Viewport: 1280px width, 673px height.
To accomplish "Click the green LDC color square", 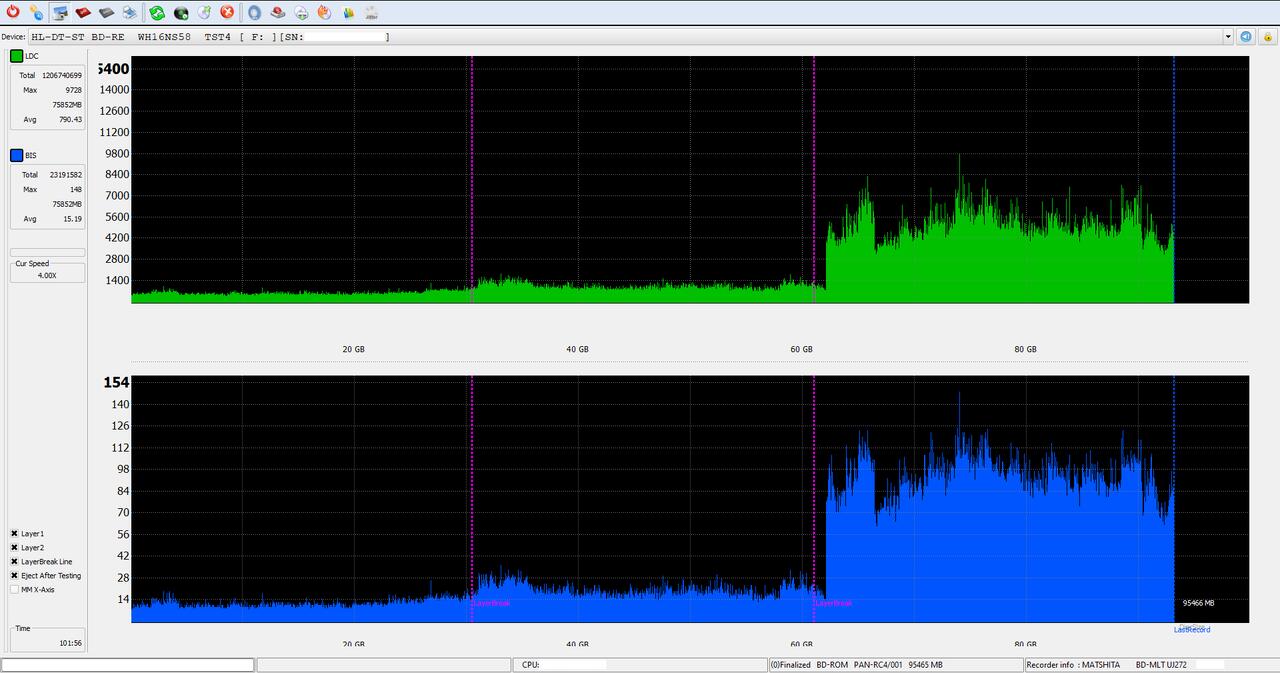I will tap(17, 56).
